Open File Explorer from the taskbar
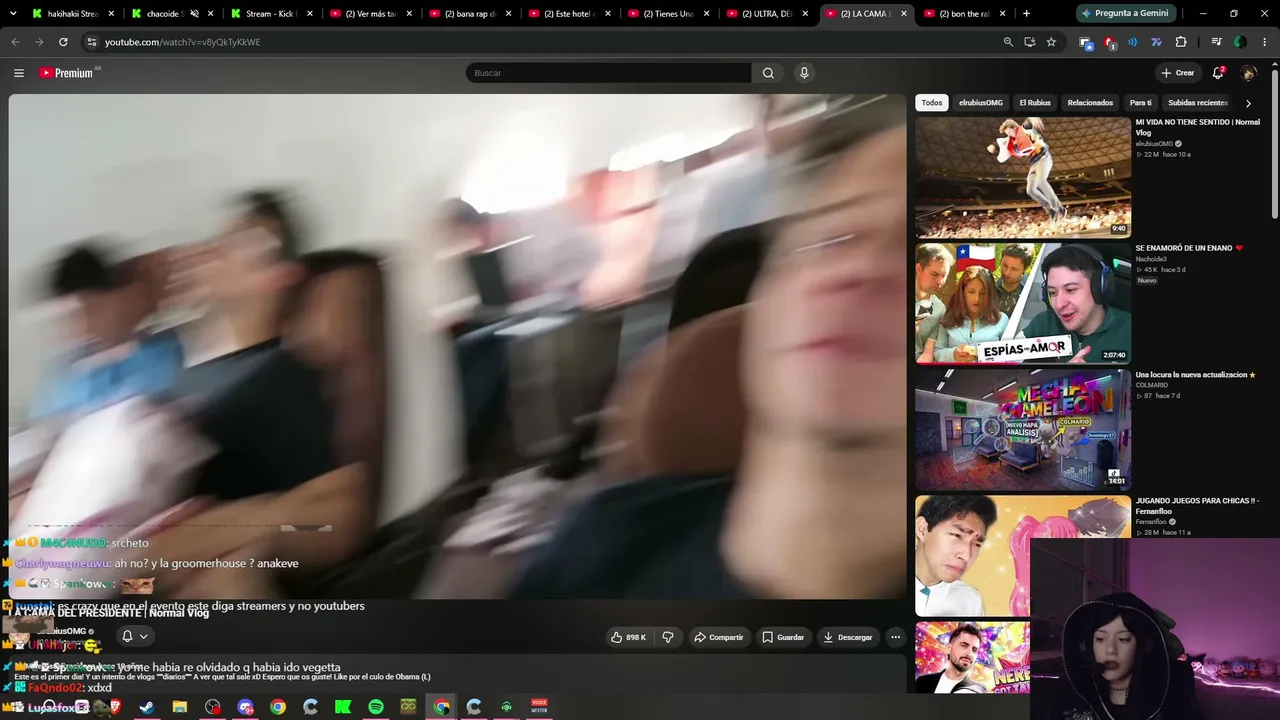 click(x=180, y=707)
